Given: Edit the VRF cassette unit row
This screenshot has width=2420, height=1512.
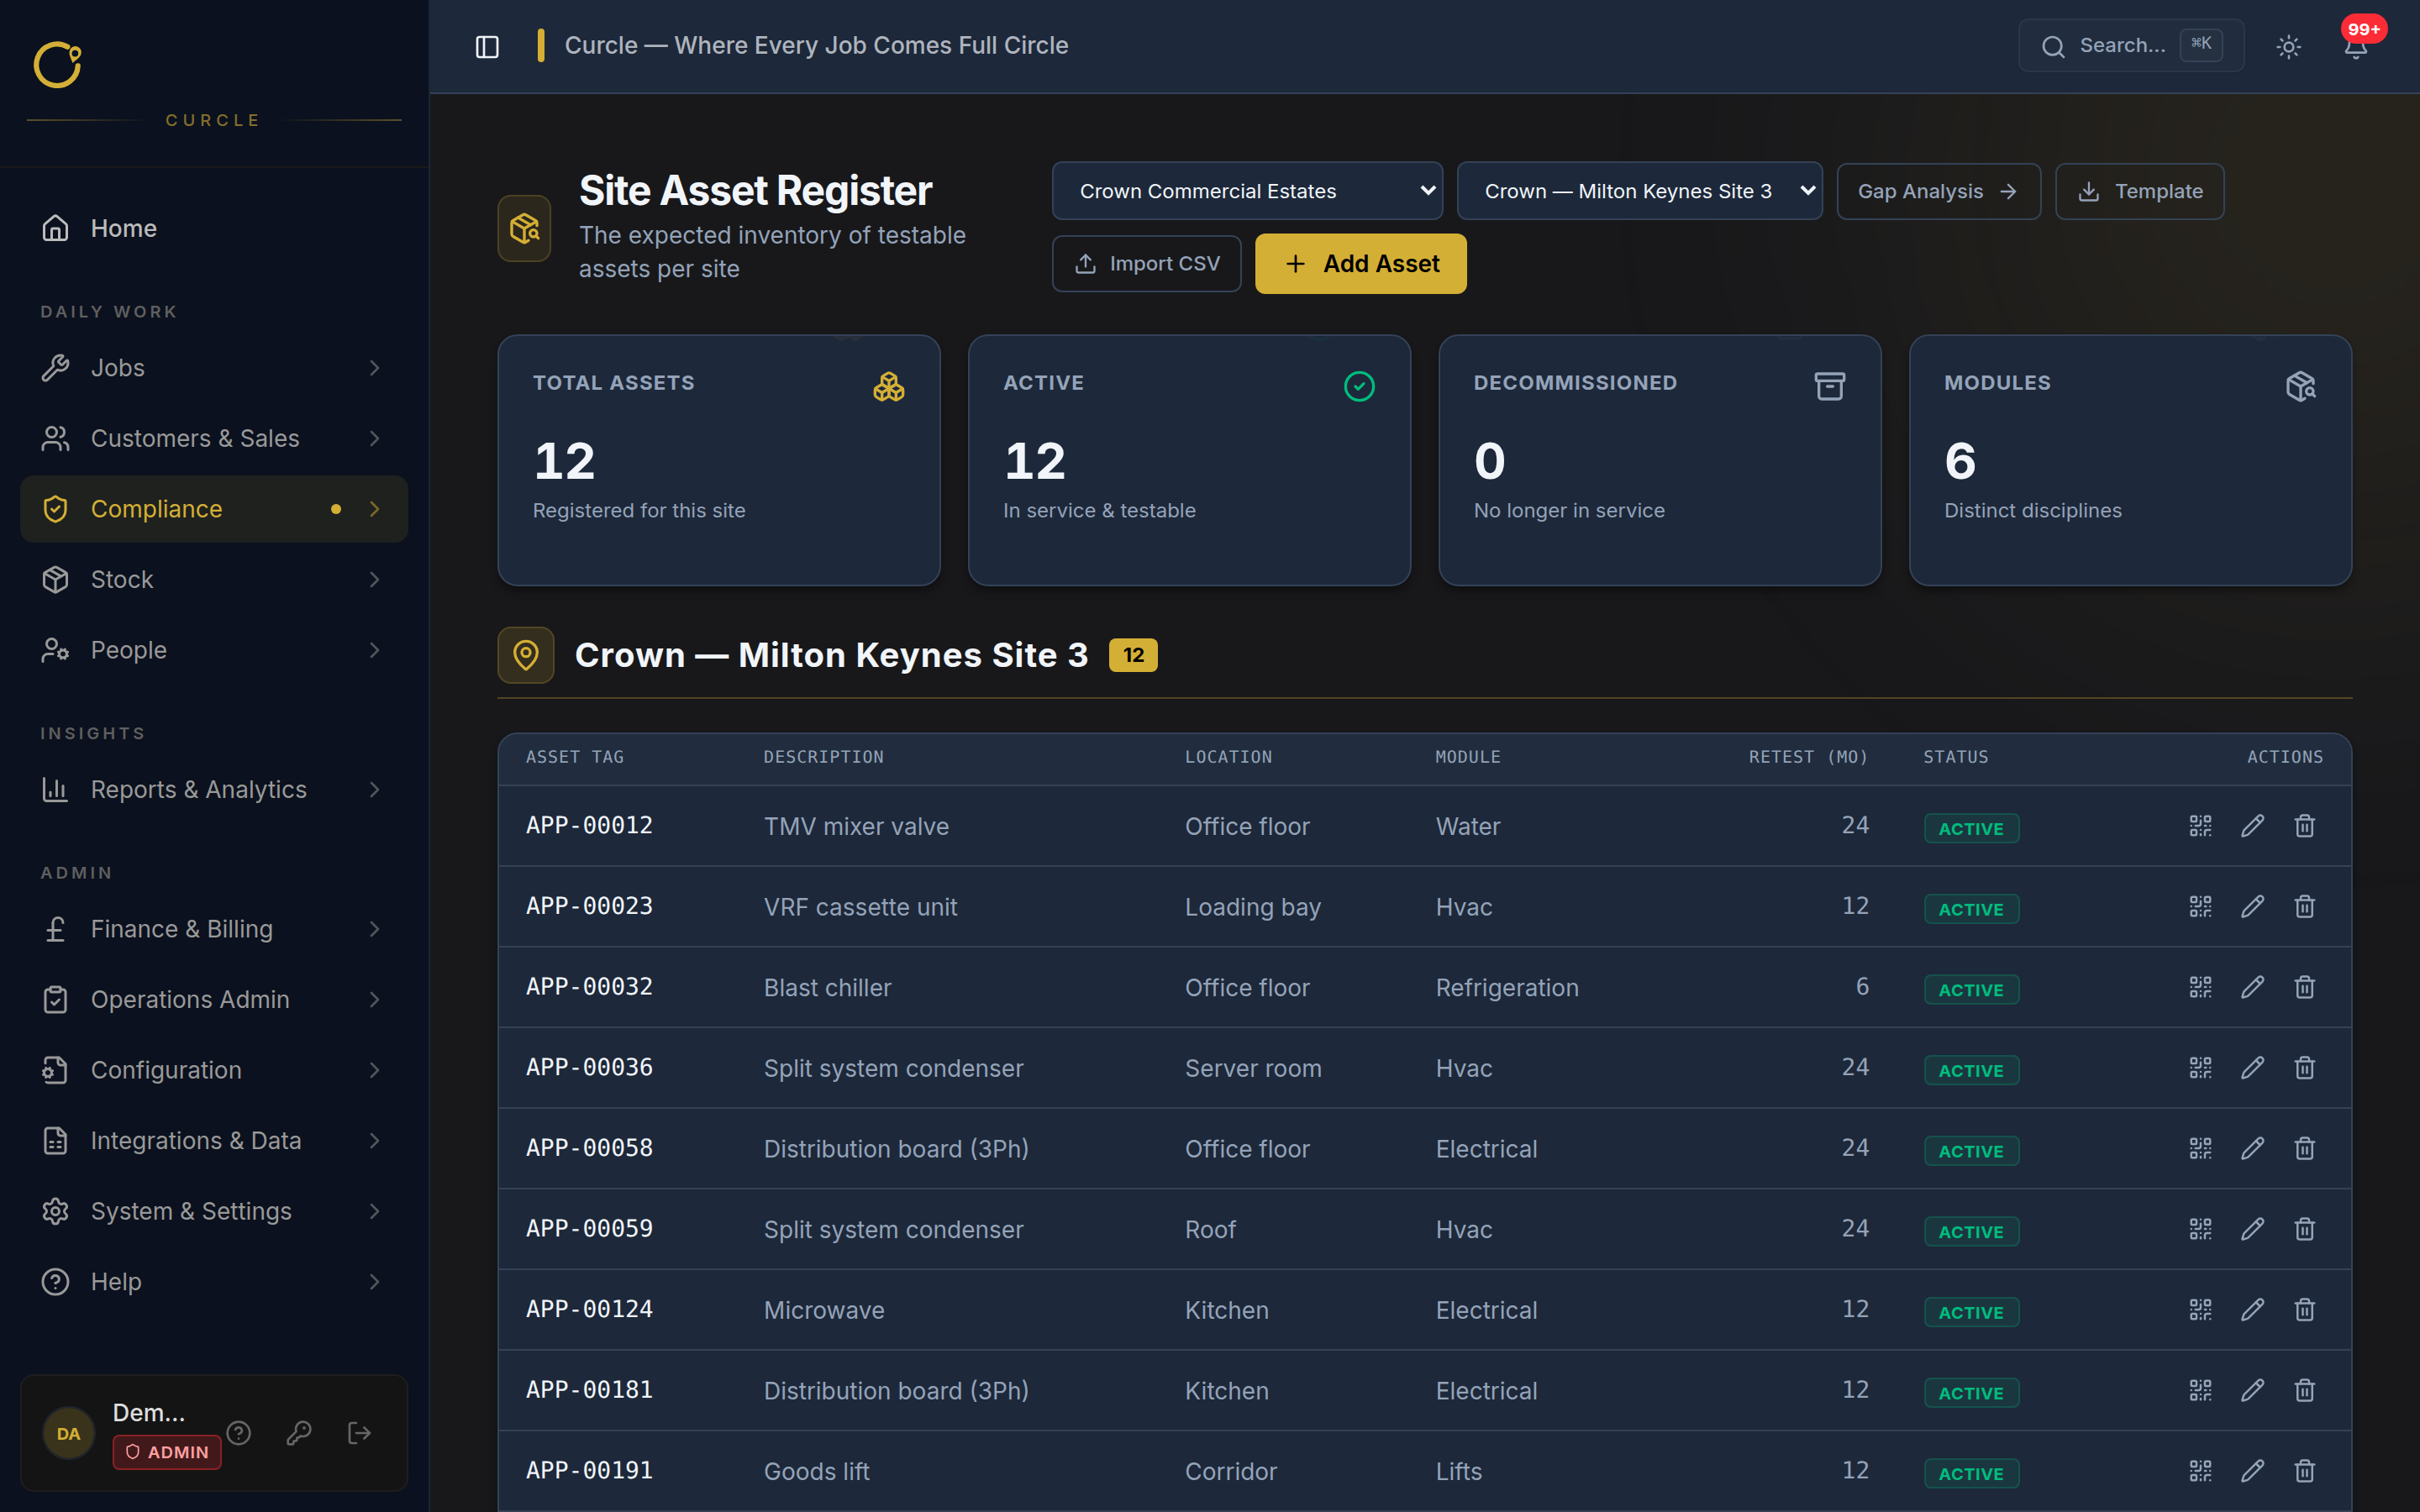Looking at the screenshot, I should 2252,906.
